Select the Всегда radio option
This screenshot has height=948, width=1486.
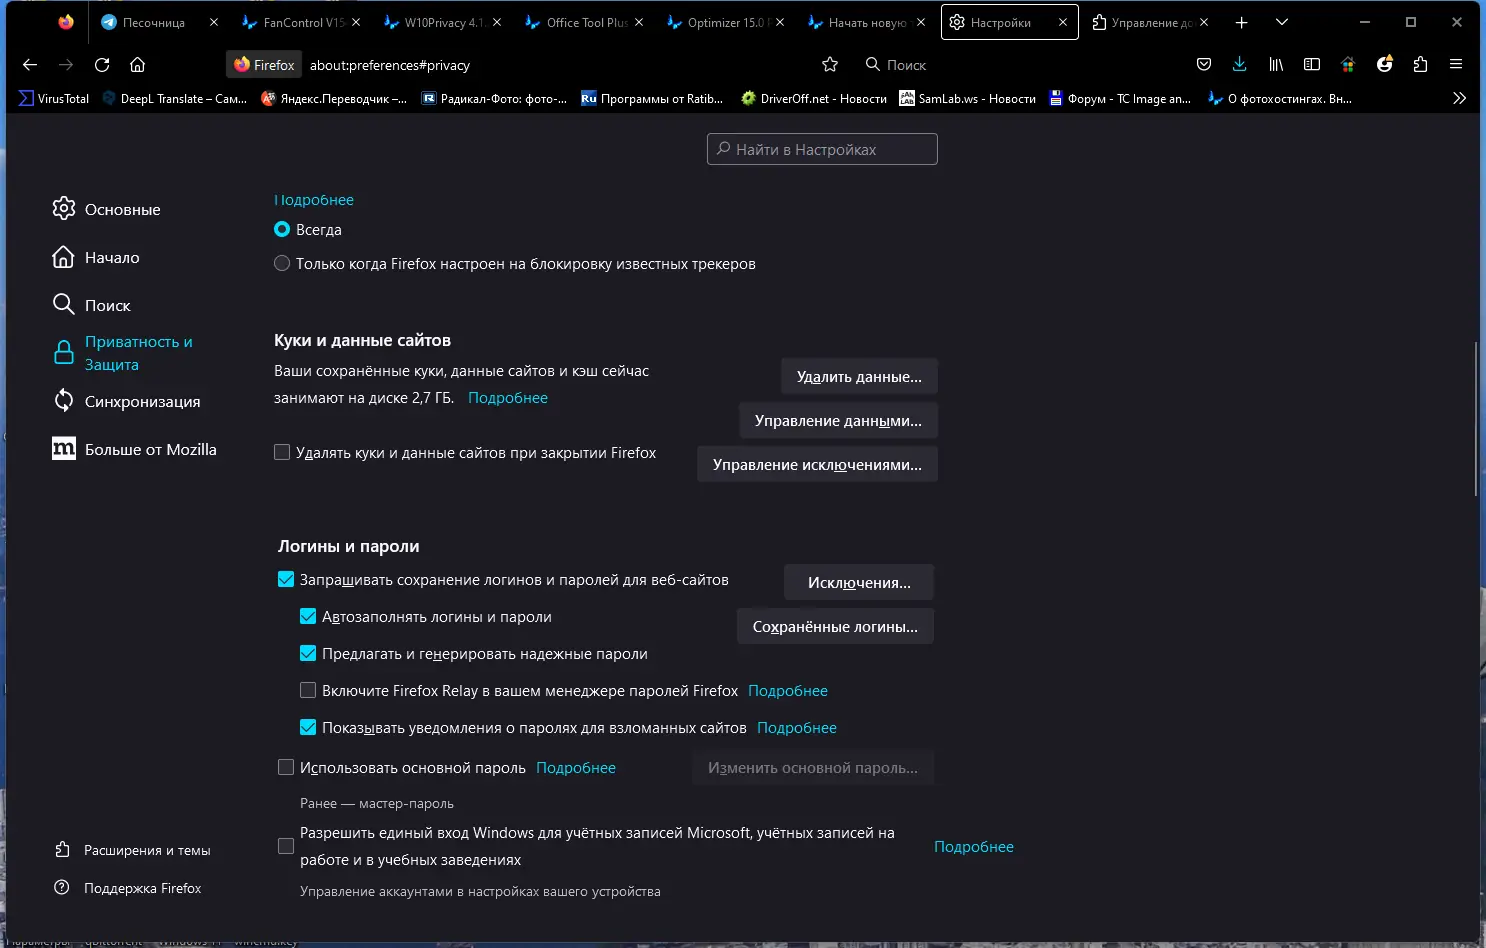282,230
